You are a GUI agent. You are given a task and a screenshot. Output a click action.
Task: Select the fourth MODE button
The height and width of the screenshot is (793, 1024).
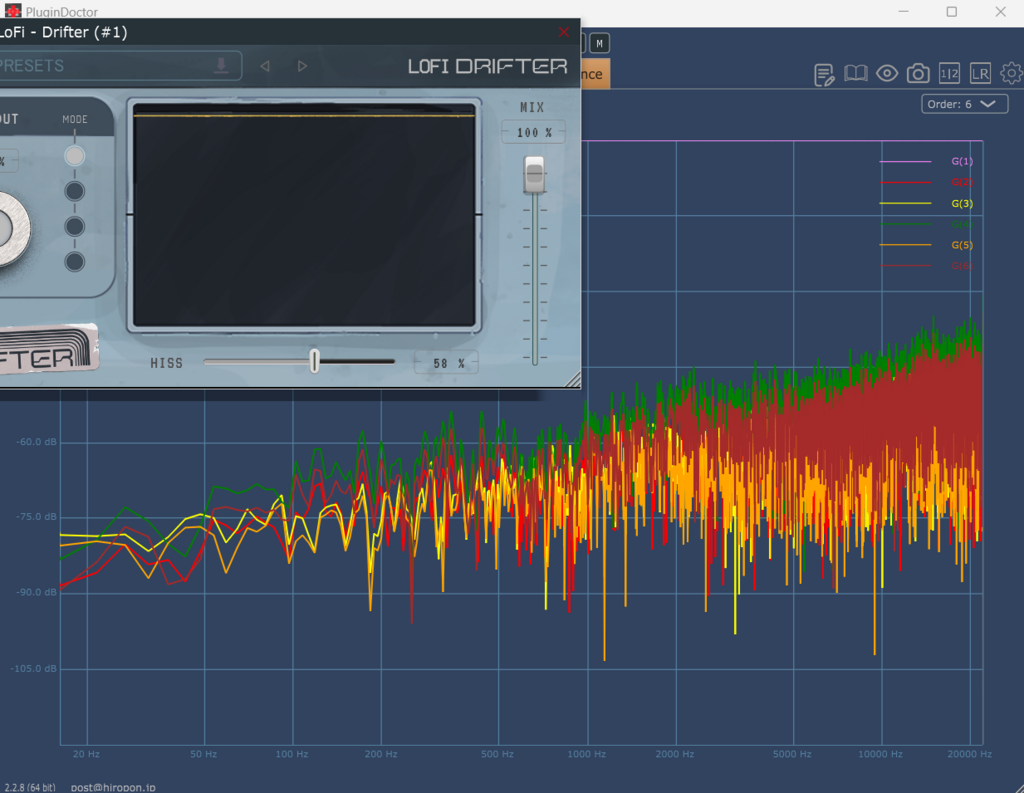[x=74, y=262]
